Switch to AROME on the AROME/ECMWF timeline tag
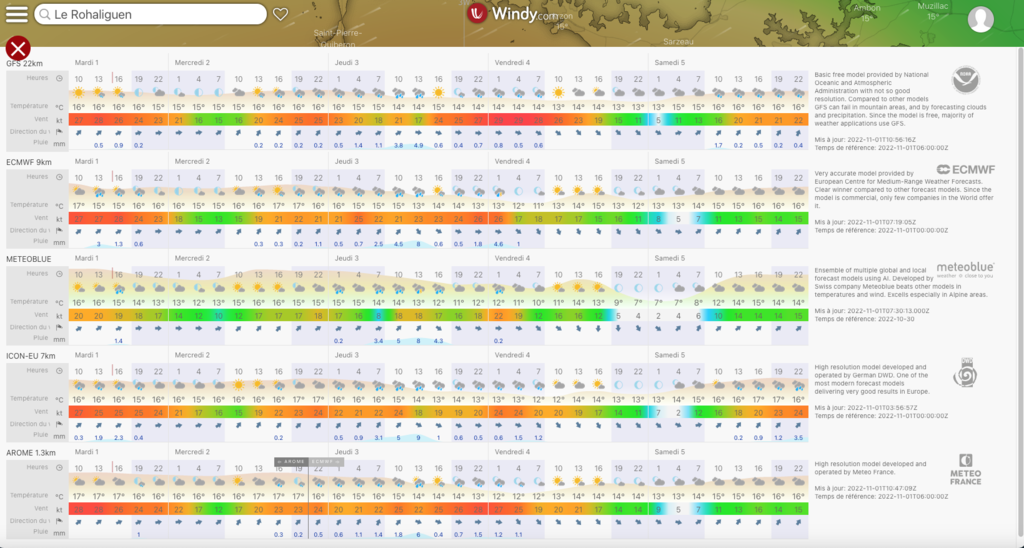Viewport: 1024px width, 548px height. click(291, 462)
